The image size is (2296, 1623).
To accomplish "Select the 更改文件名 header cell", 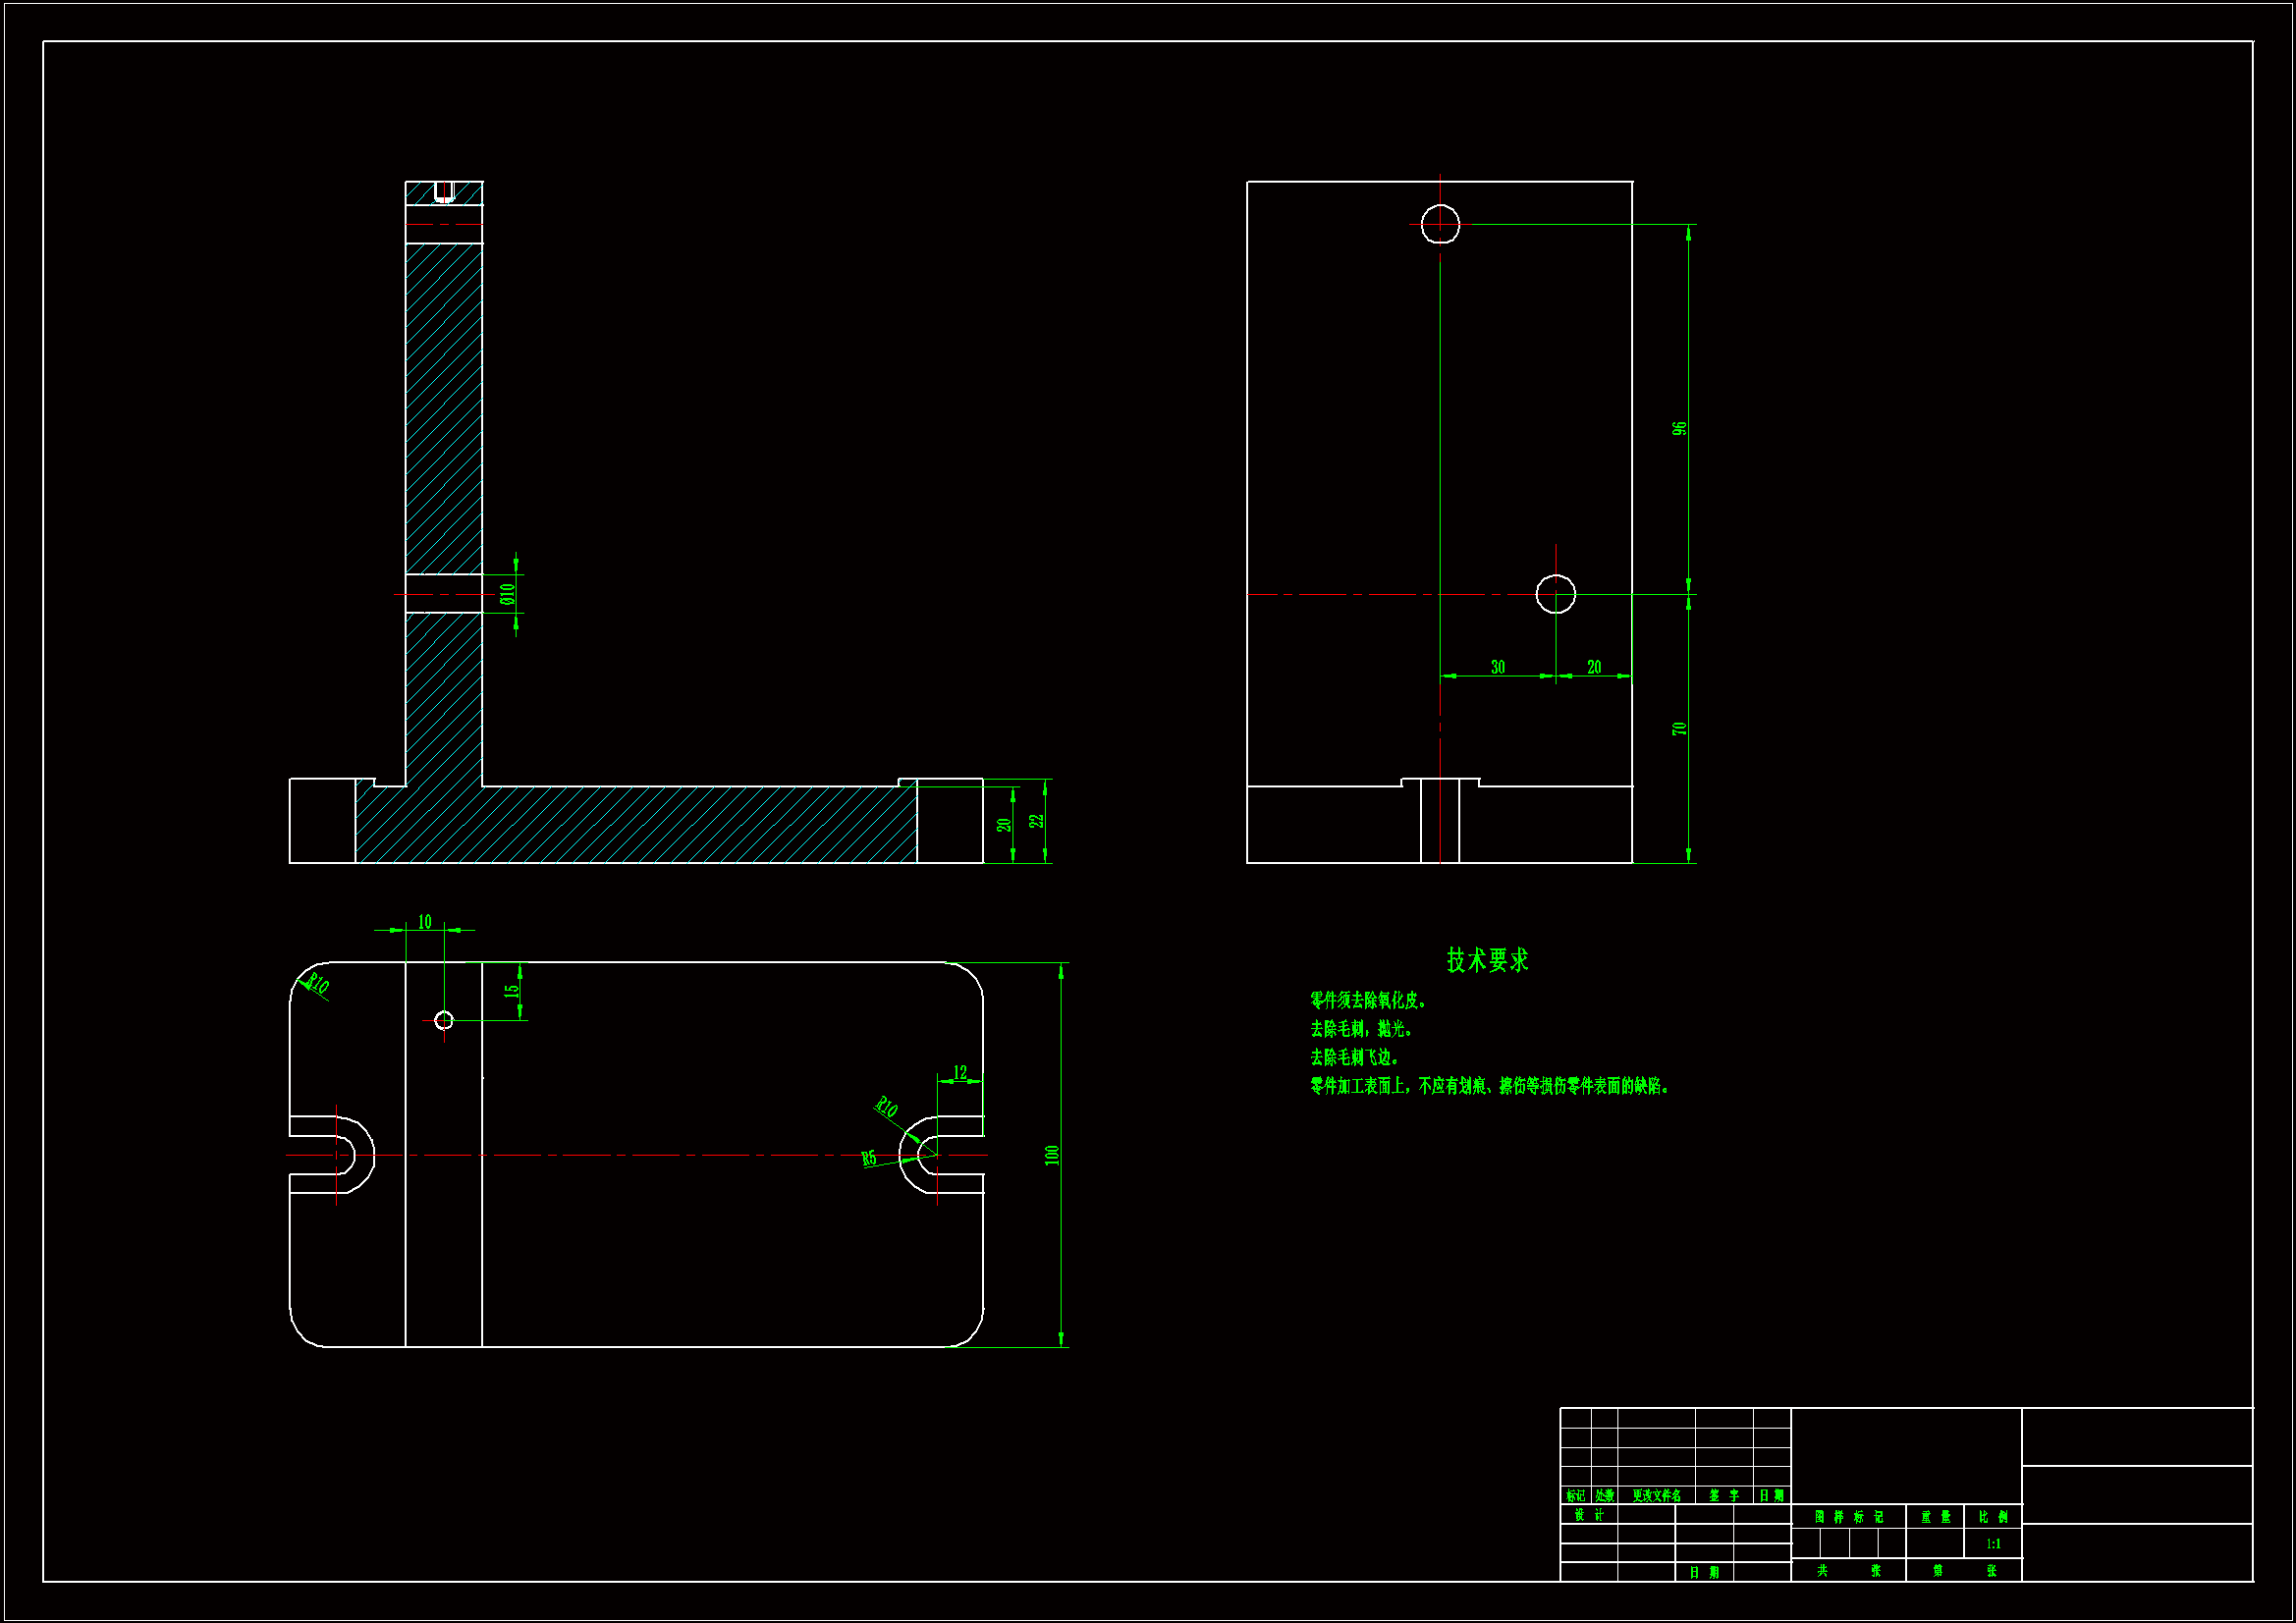I will pos(1656,1496).
